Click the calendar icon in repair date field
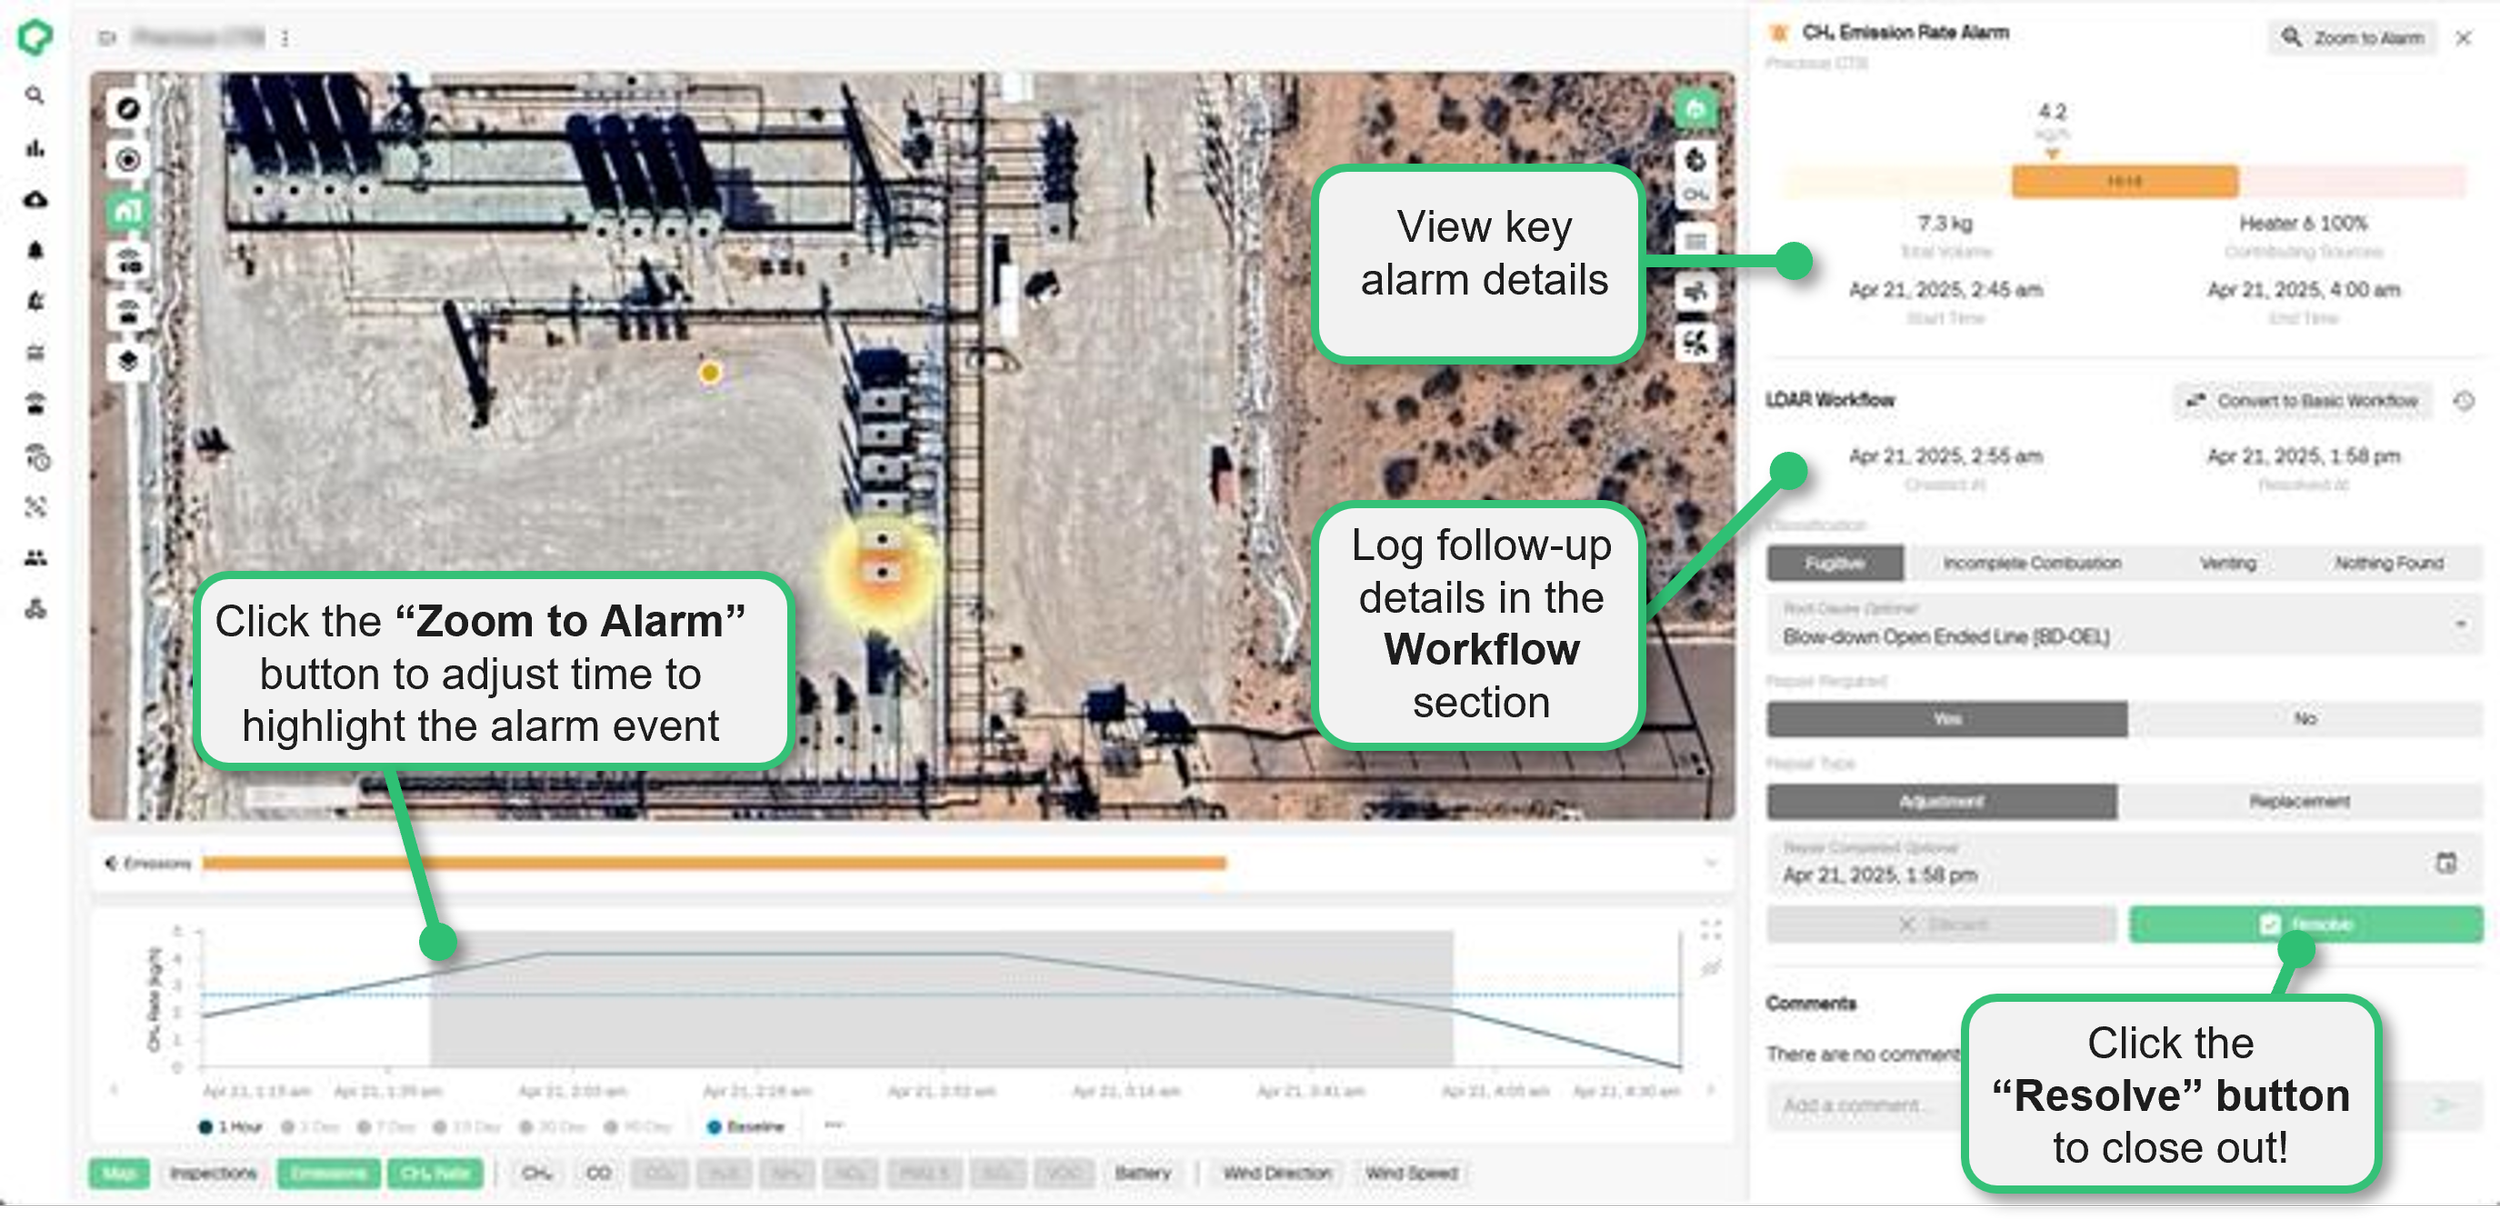Image resolution: width=2500 pixels, height=1220 pixels. pos(2446,862)
